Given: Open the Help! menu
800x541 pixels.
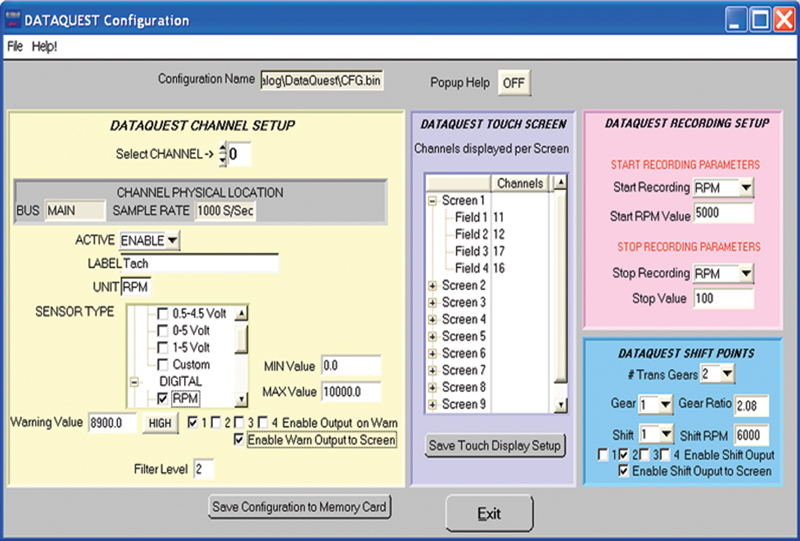Looking at the screenshot, I should (44, 46).
